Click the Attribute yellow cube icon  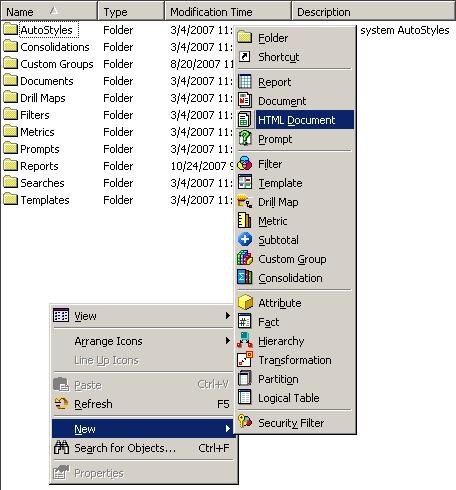pyautogui.click(x=245, y=303)
